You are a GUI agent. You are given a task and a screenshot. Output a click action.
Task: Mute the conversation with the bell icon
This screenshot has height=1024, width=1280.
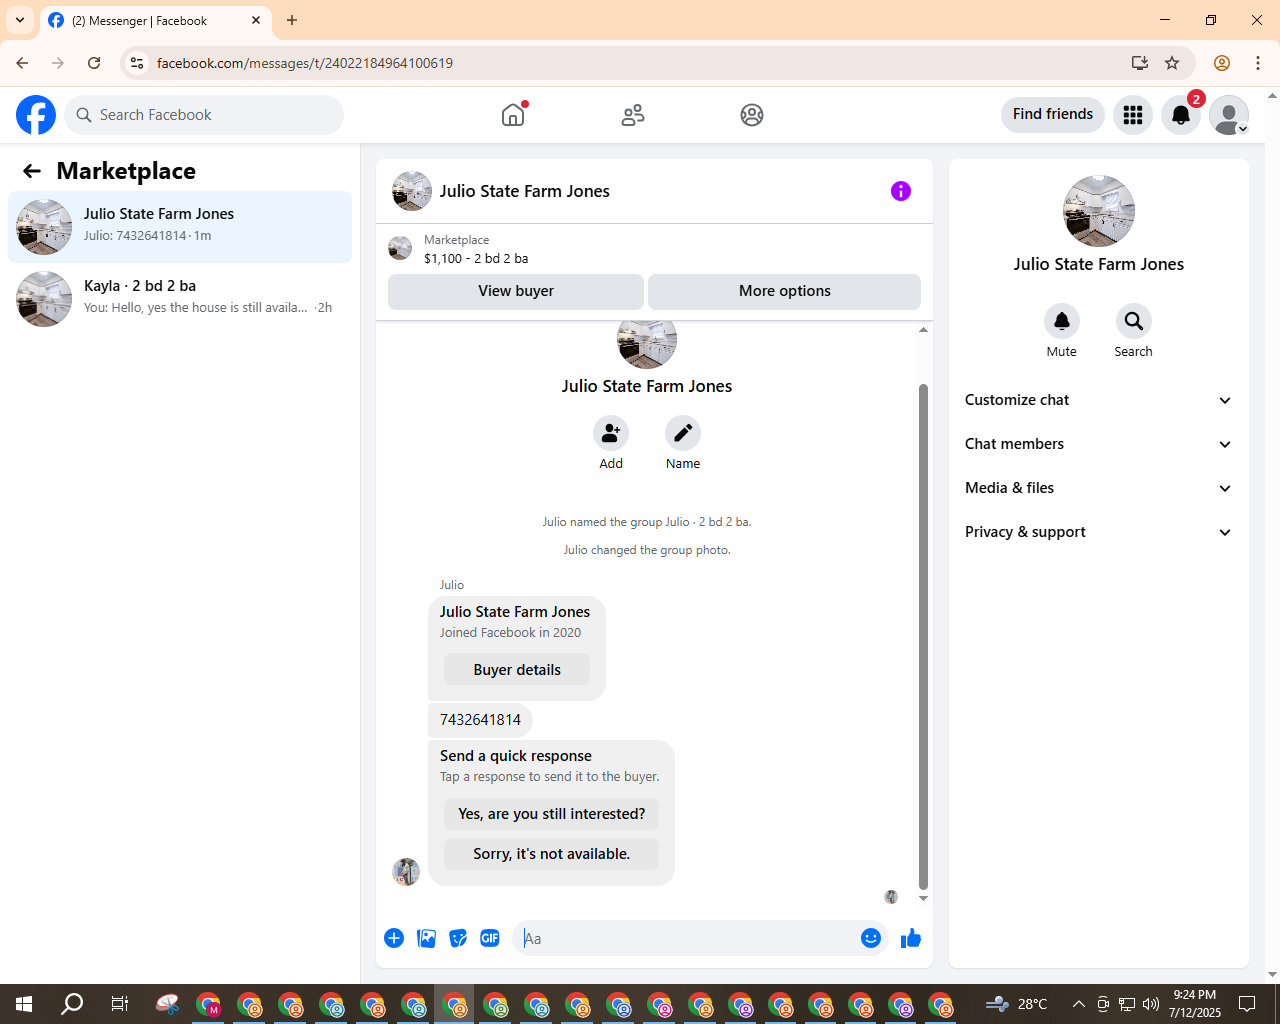(x=1062, y=321)
